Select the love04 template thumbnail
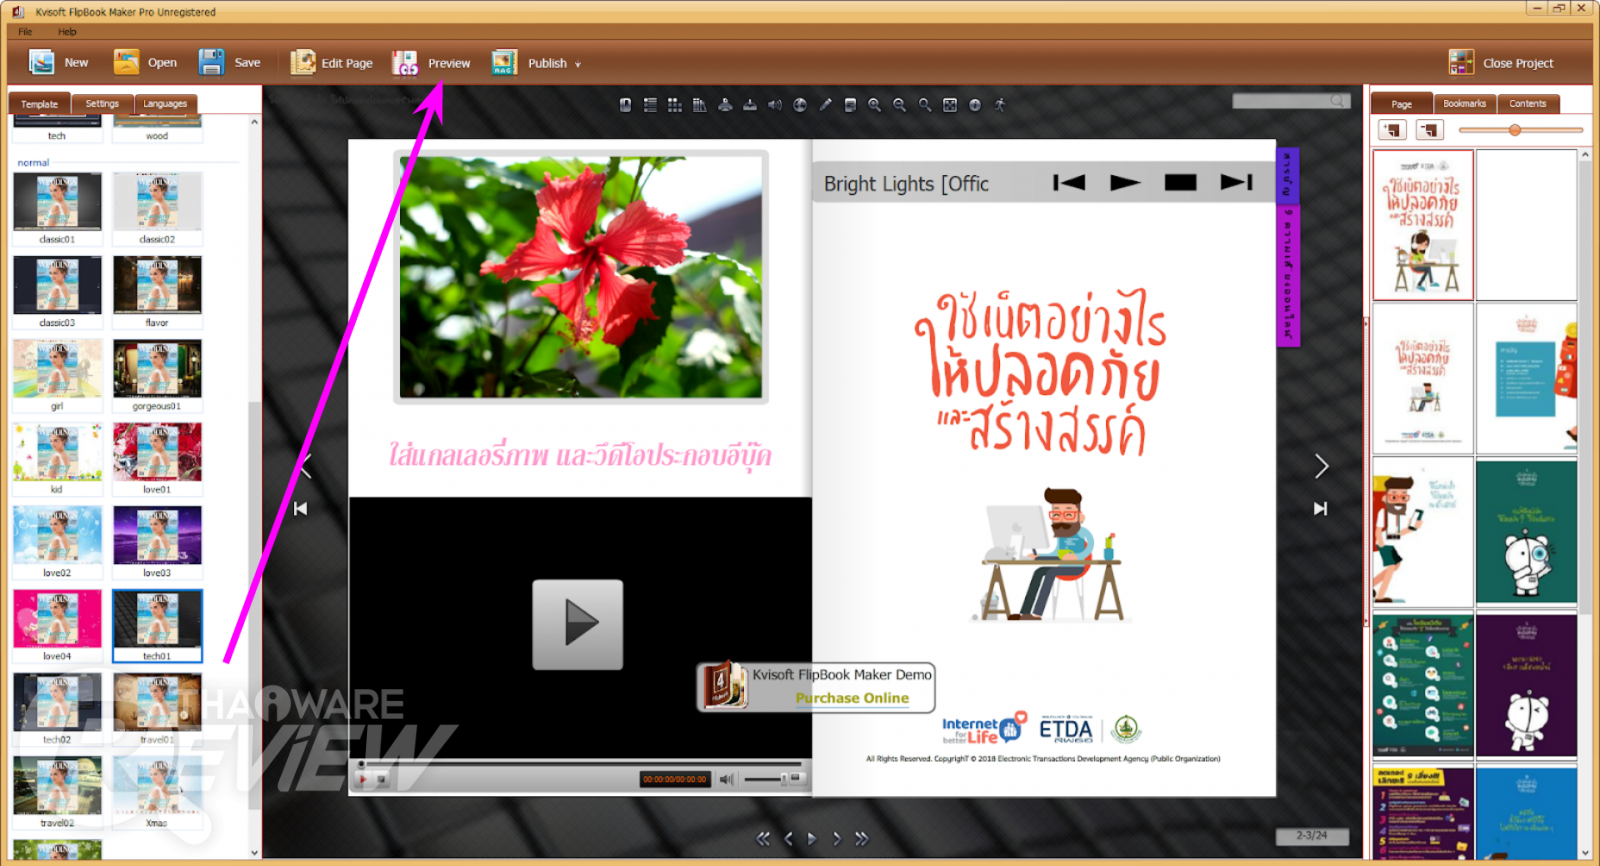Screen dimensions: 1600x866 coord(57,619)
